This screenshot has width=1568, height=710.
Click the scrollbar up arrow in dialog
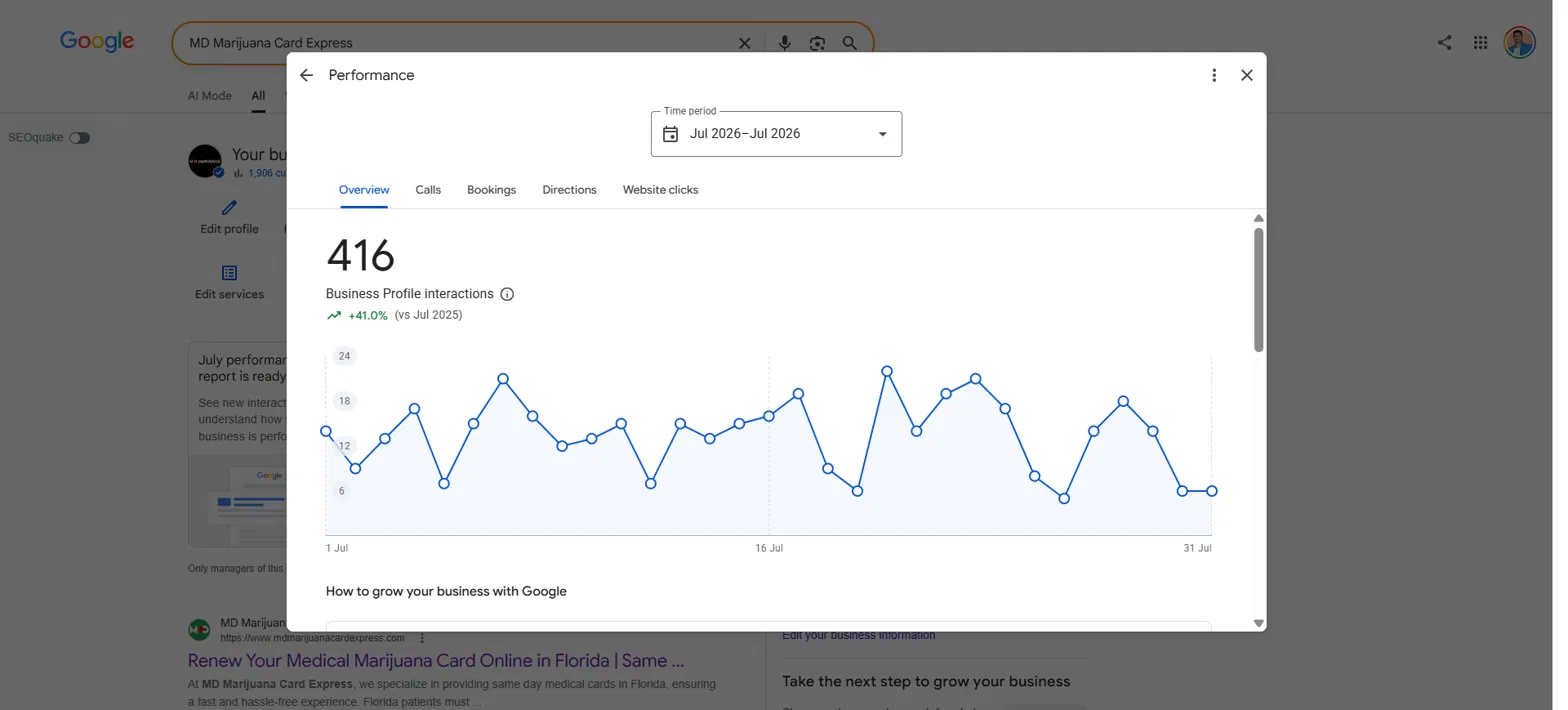pyautogui.click(x=1259, y=218)
